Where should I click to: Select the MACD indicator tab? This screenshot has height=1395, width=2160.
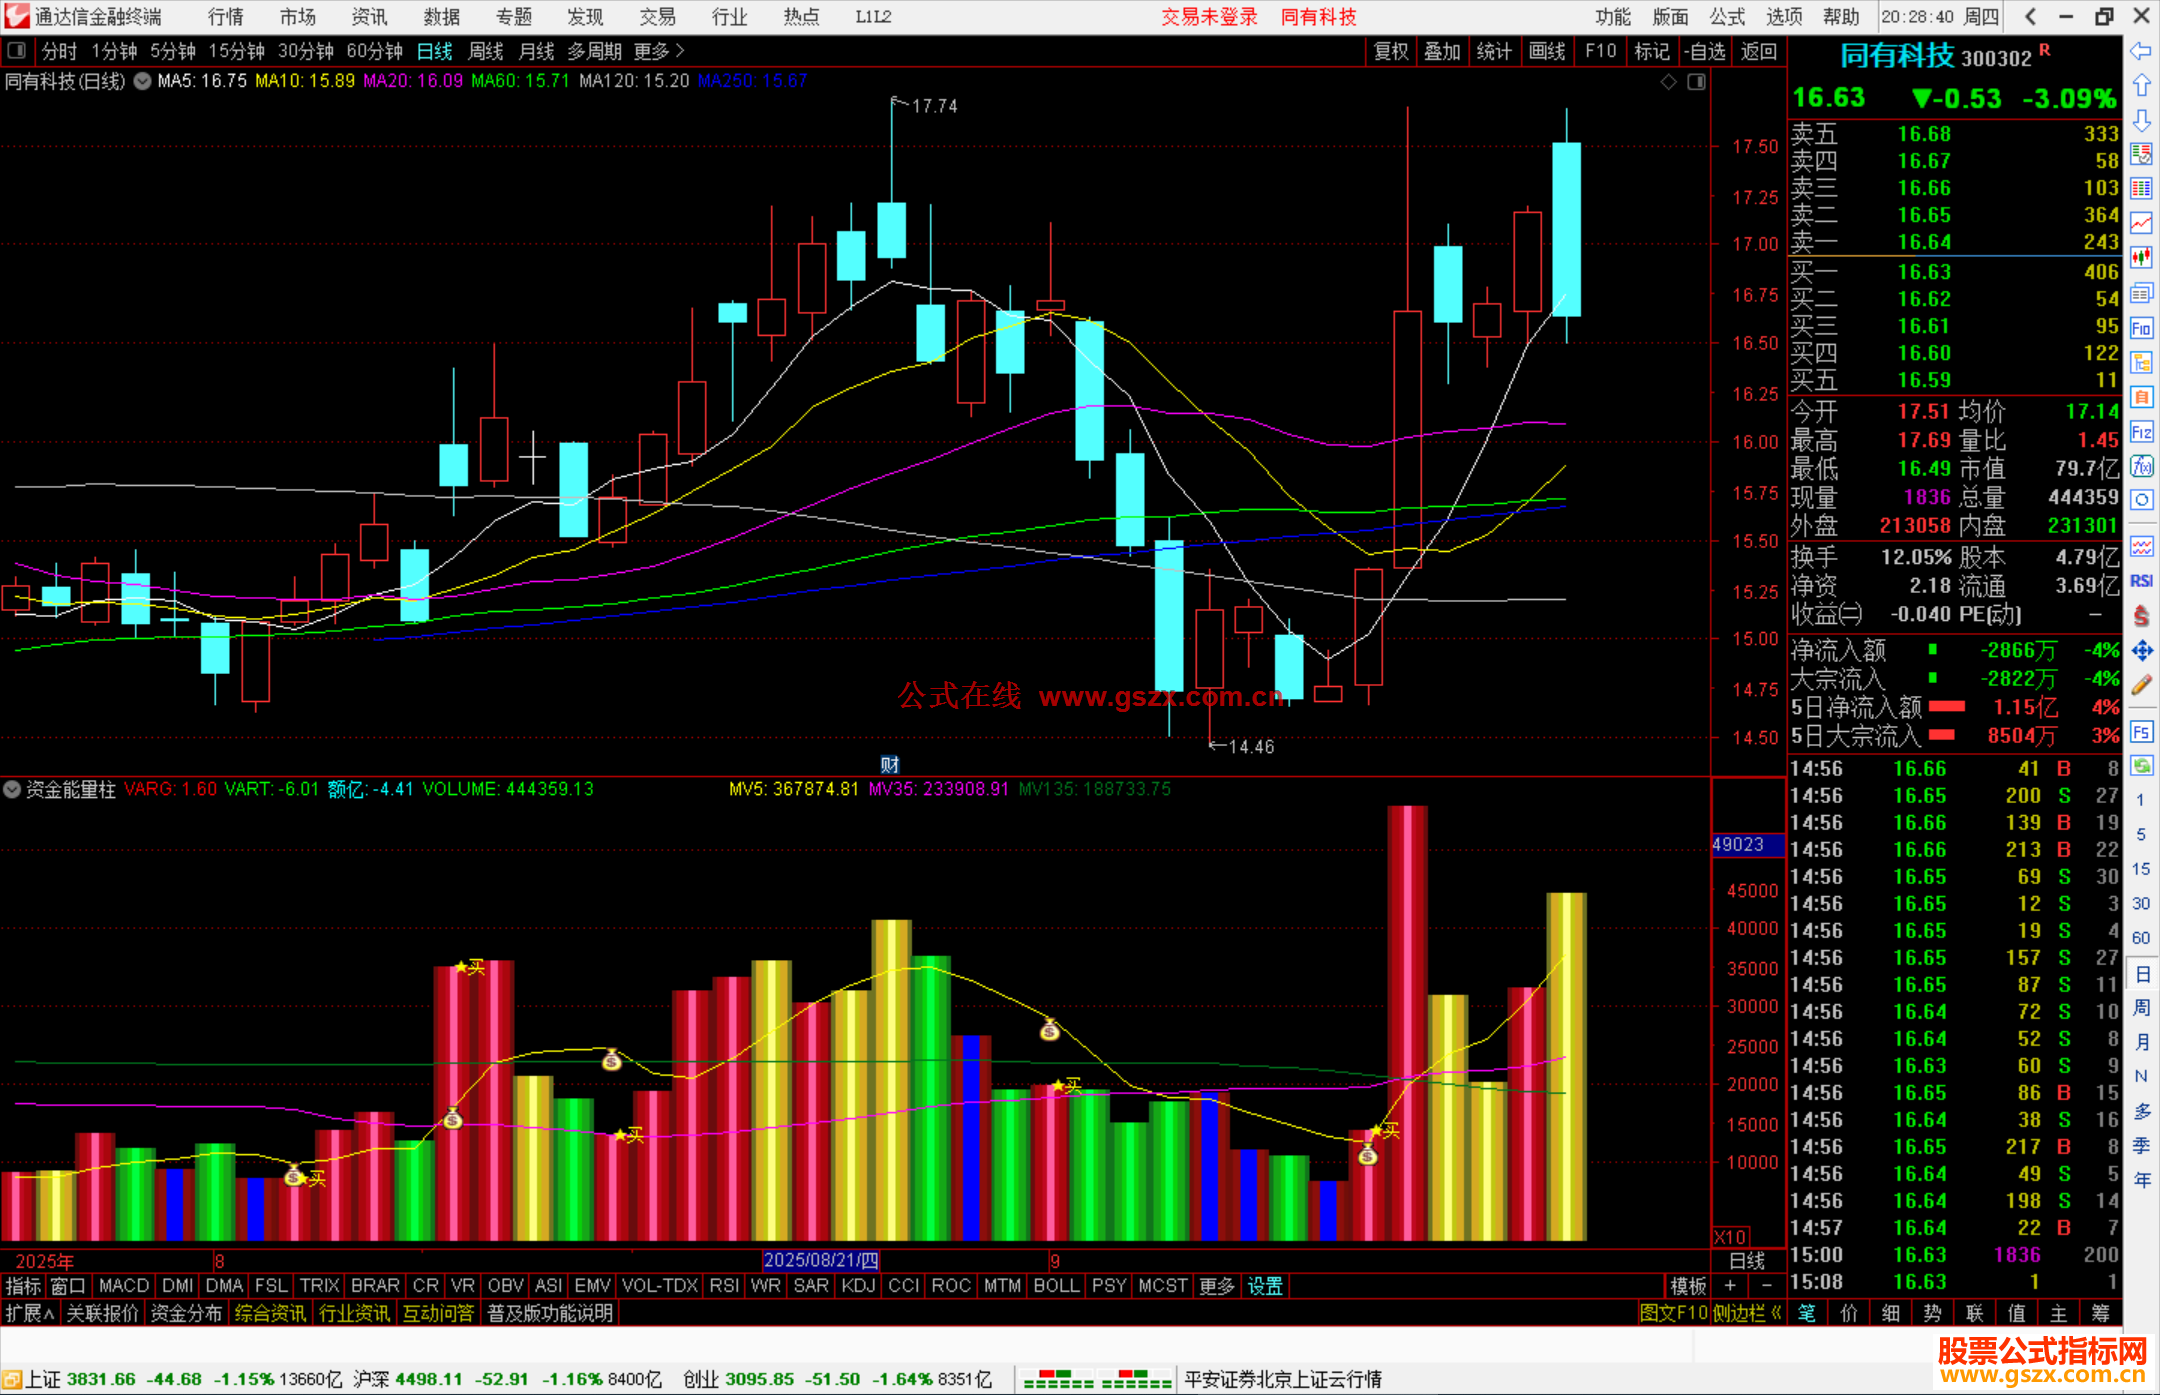124,1286
